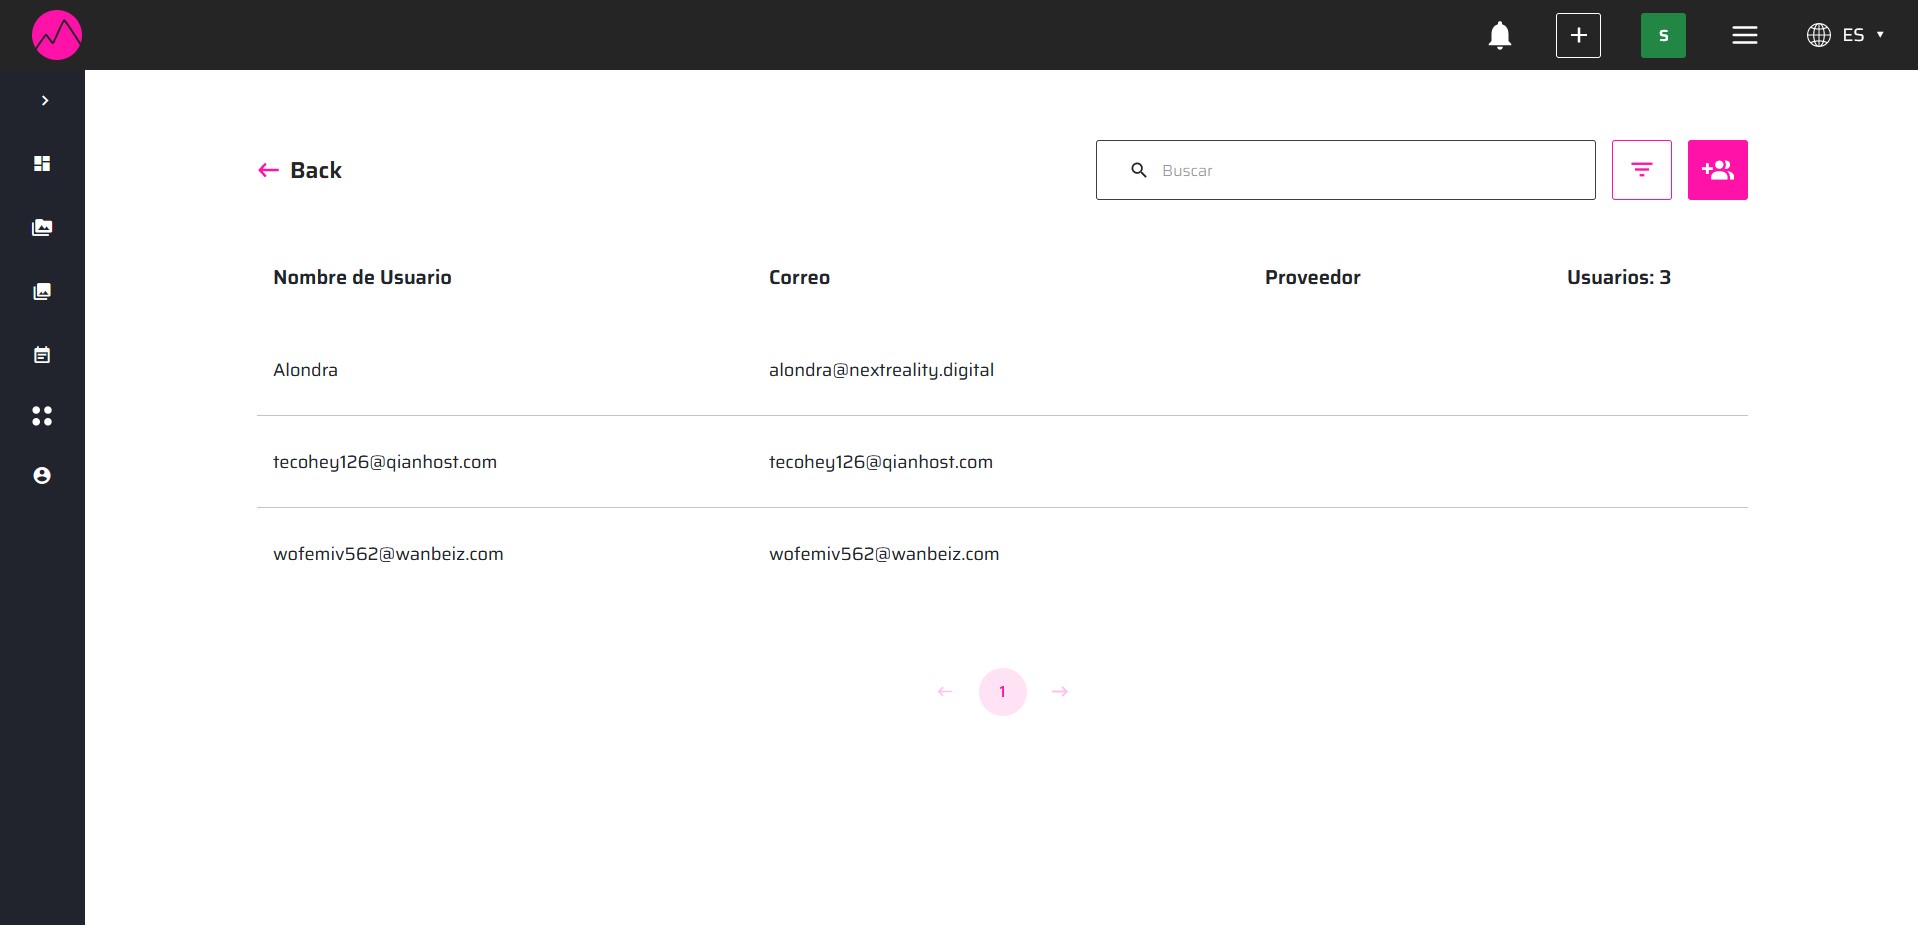This screenshot has width=1918, height=925.
Task: Select the Alondra user name
Action: pos(305,370)
